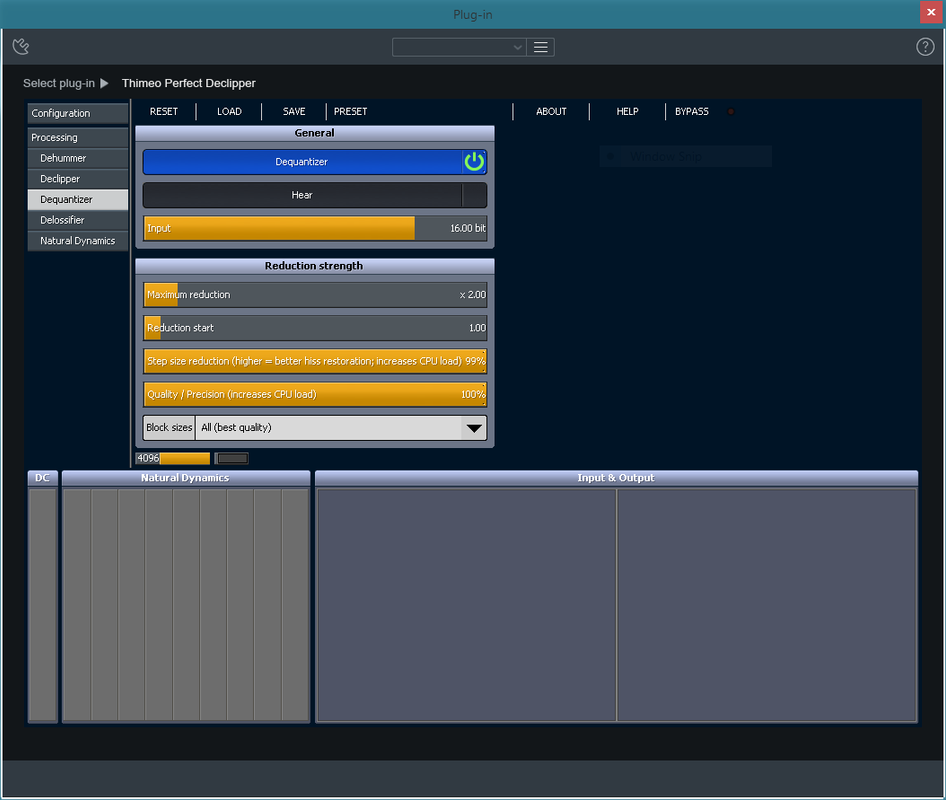Viewport: 946px width, 800px height.
Task: Open the help question mark icon
Action: click(x=925, y=46)
